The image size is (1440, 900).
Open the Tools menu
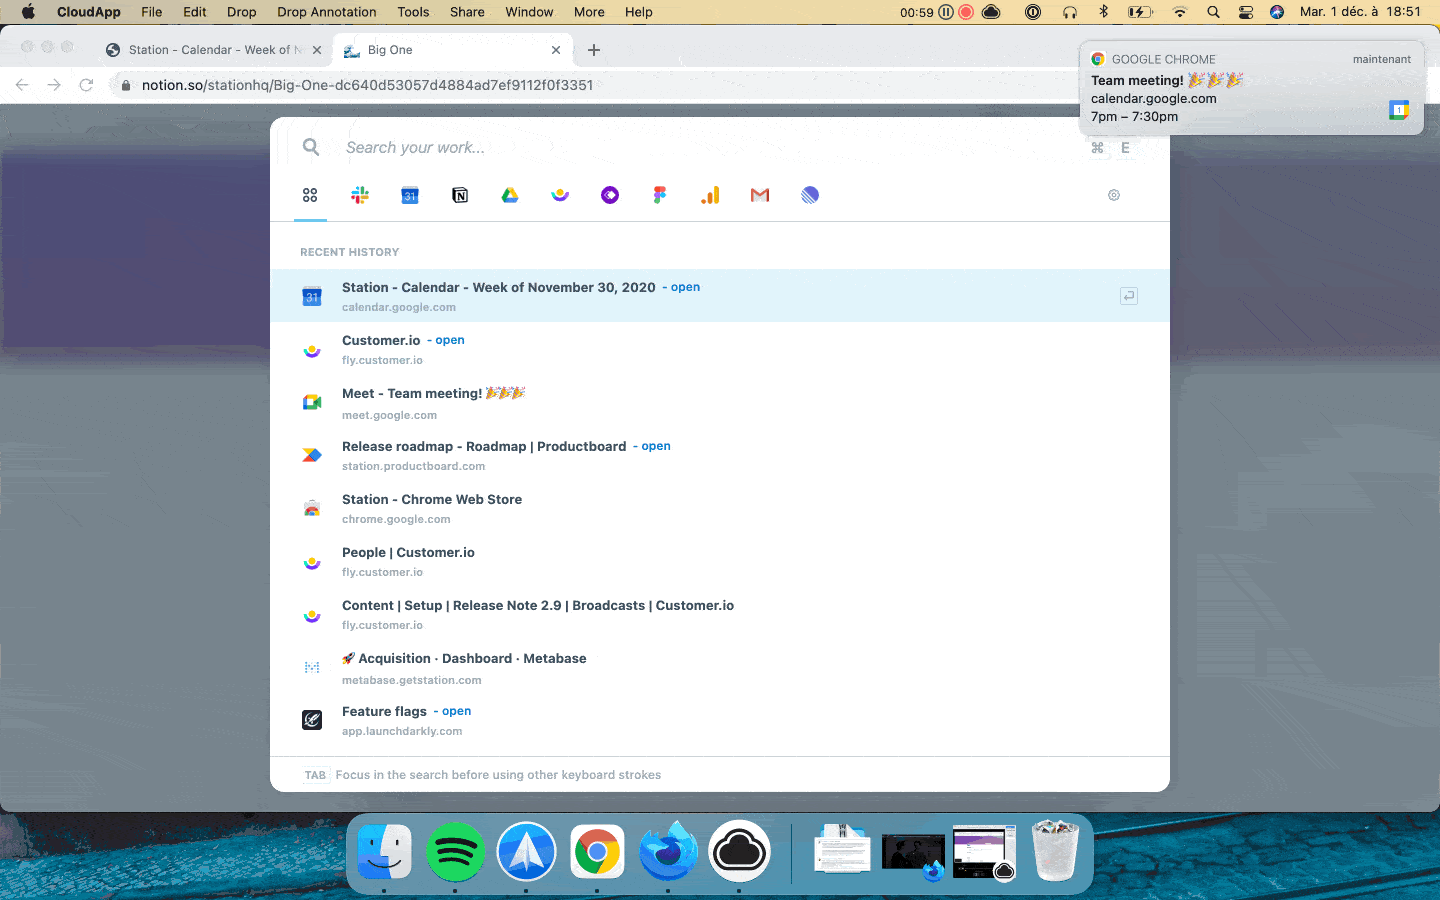pos(413,12)
